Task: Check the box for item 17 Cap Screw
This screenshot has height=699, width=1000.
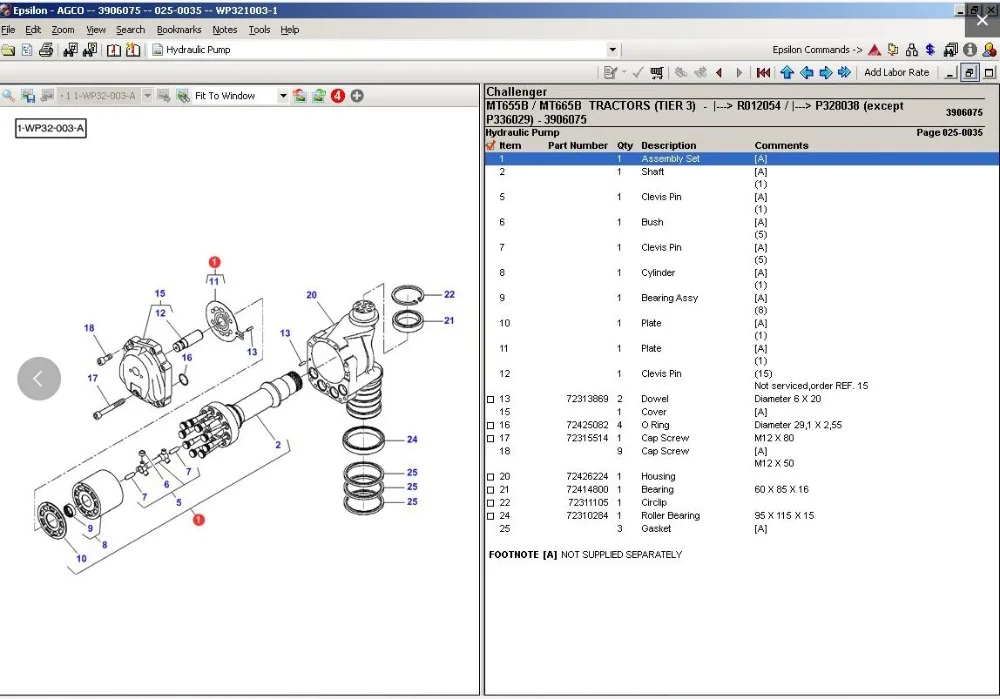Action: coord(490,439)
